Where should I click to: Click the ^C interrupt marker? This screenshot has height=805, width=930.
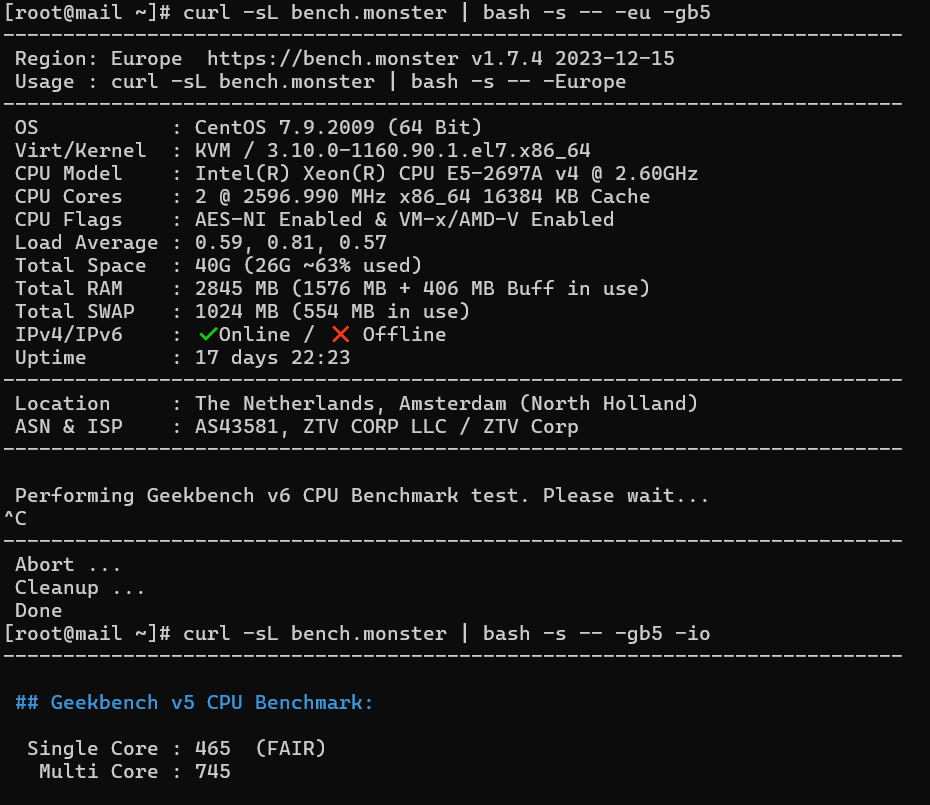point(15,518)
